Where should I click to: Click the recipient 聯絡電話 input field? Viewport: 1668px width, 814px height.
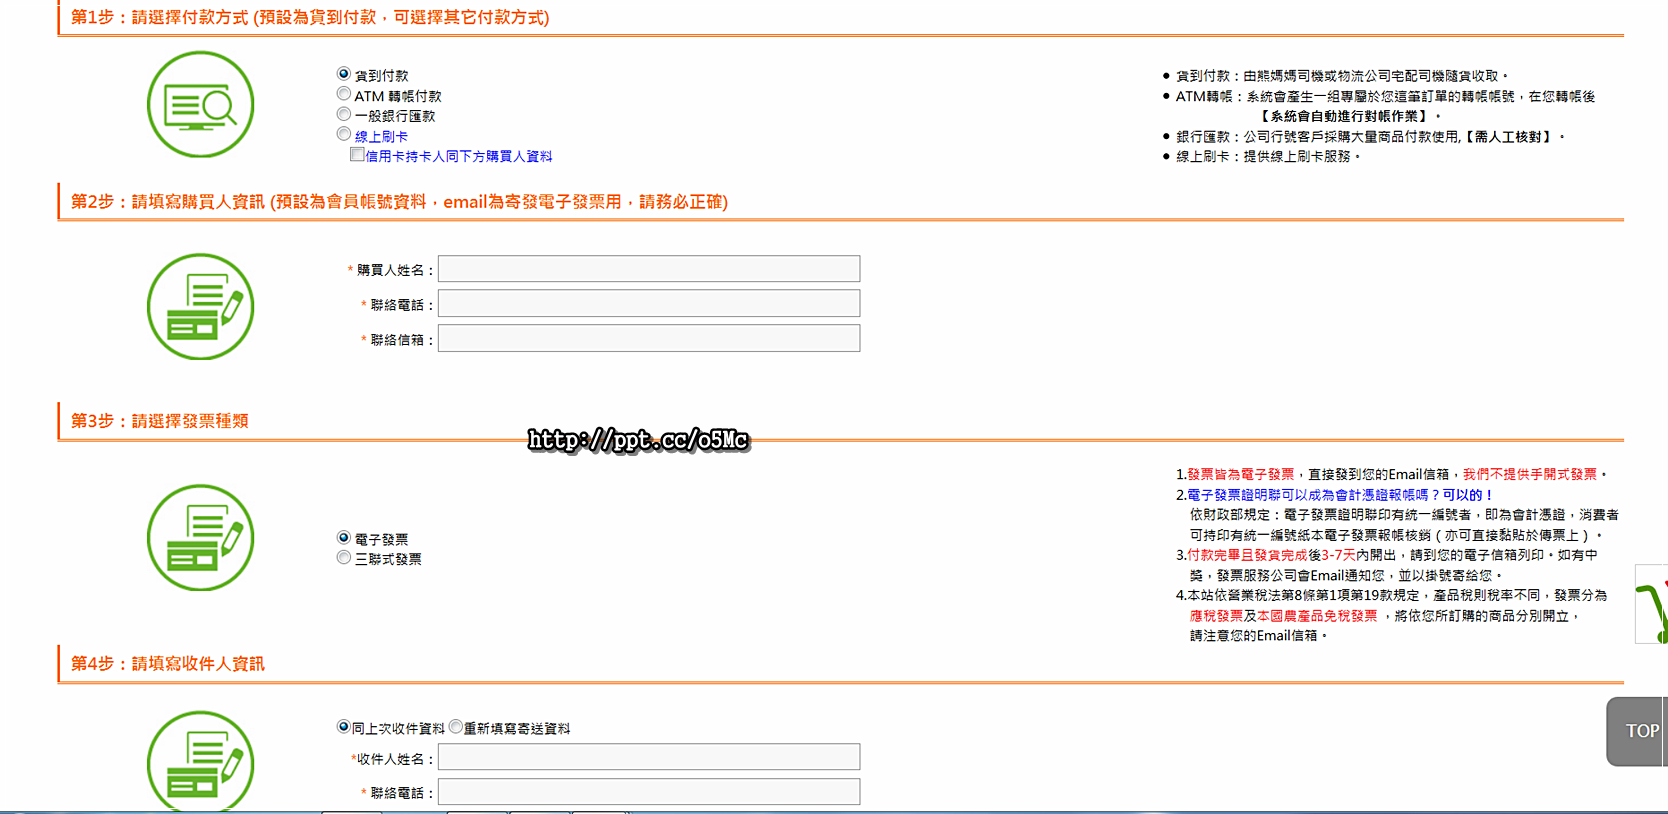(649, 792)
